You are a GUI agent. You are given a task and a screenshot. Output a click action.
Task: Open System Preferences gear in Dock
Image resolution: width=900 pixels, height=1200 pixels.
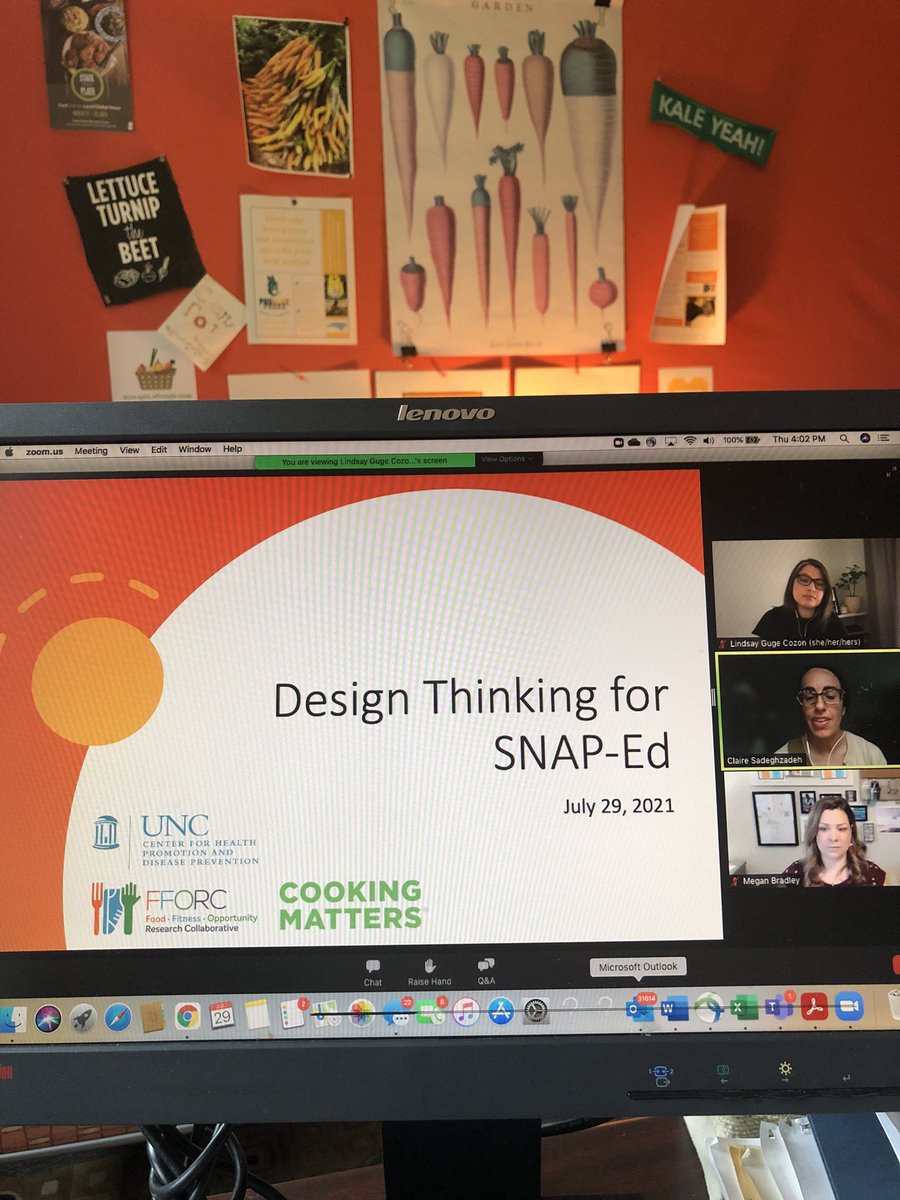point(537,1010)
